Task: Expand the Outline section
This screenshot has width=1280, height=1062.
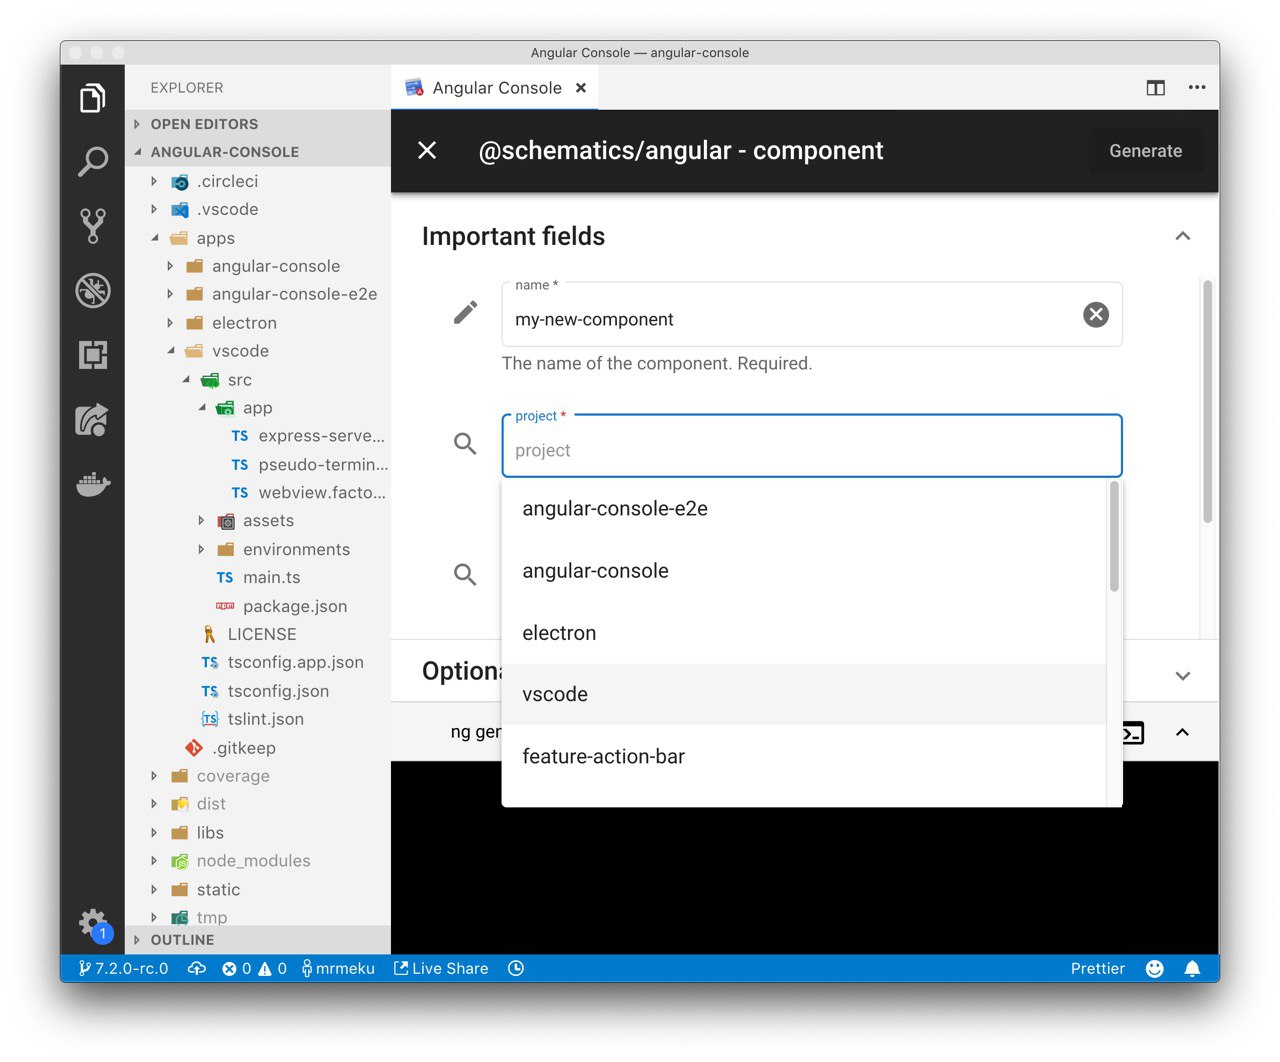Action: click(x=258, y=940)
